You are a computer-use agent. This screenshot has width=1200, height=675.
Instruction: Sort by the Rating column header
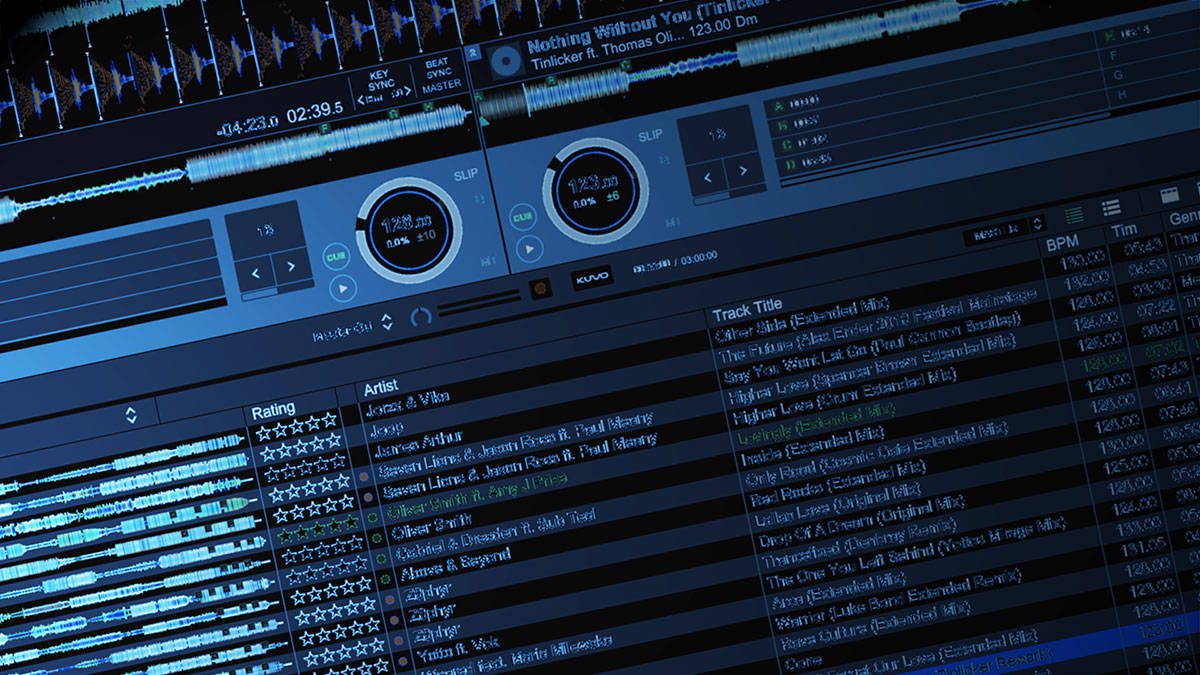pyautogui.click(x=273, y=410)
